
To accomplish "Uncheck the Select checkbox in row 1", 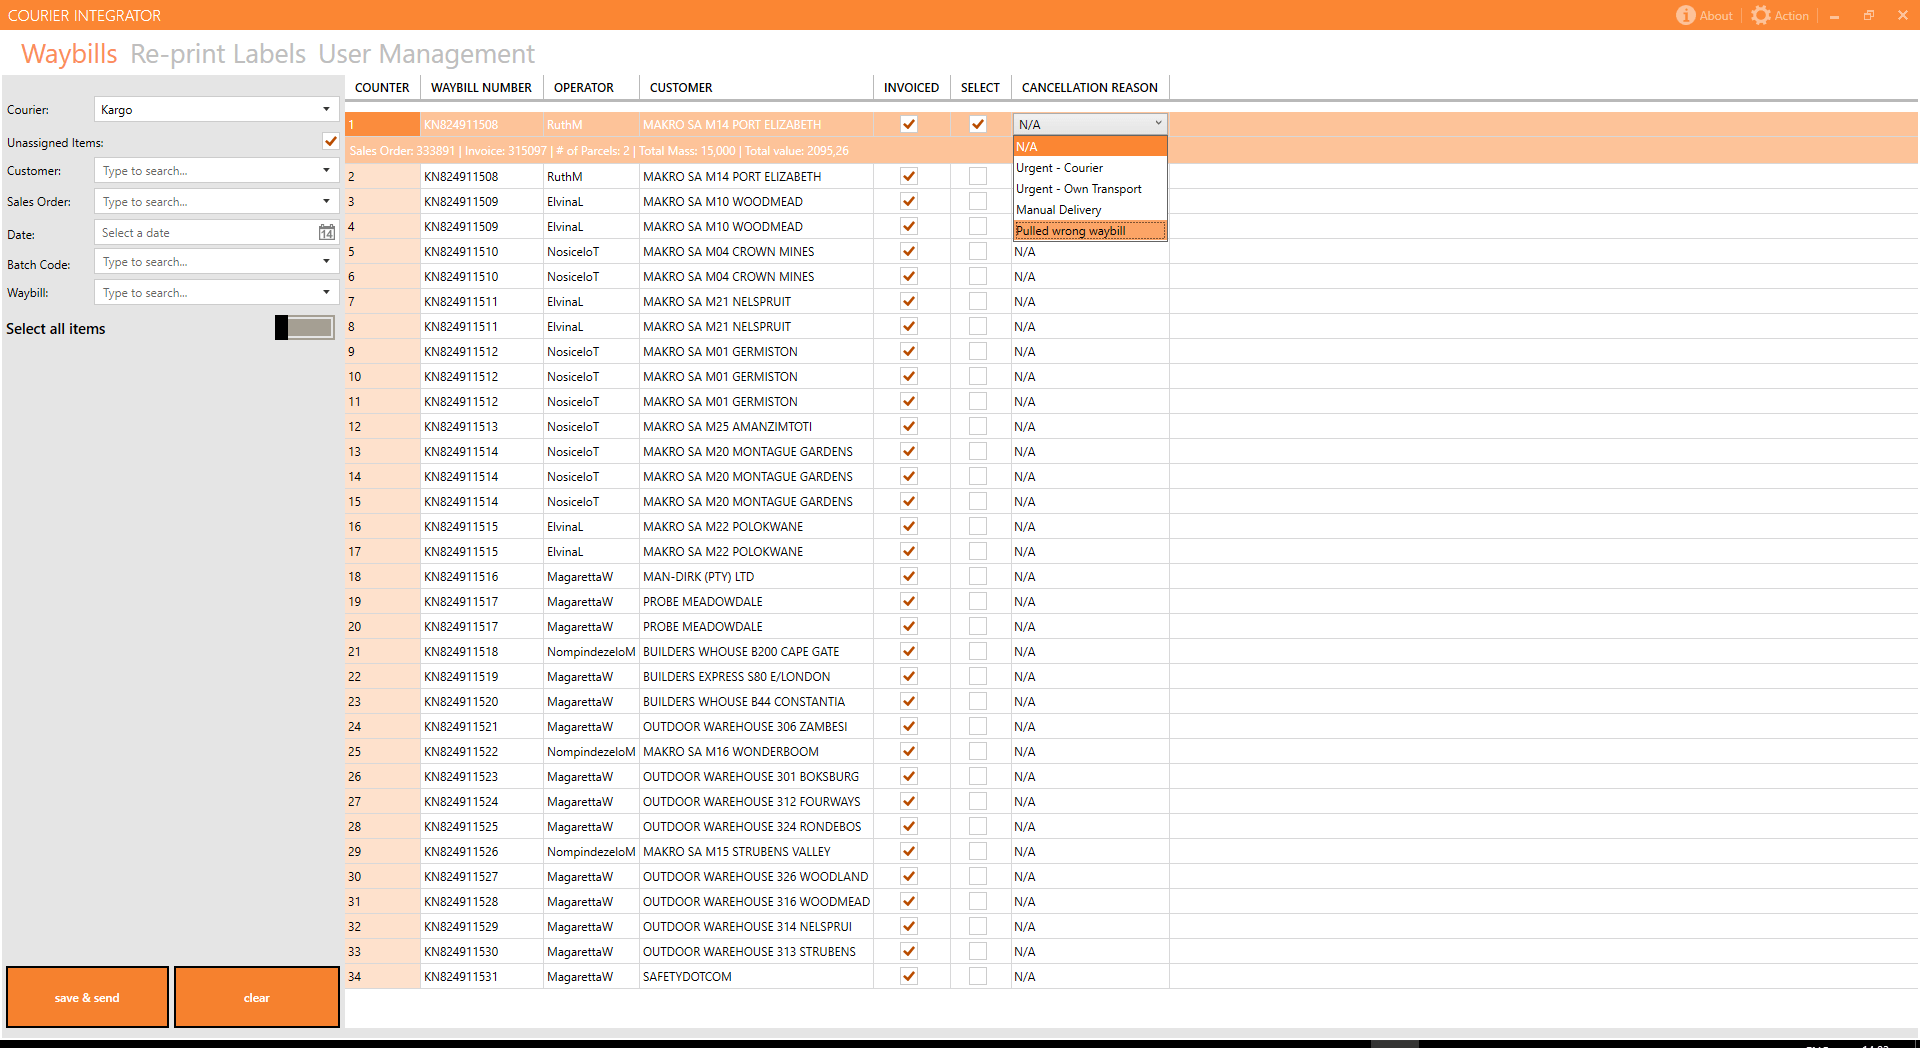I will pyautogui.click(x=978, y=124).
